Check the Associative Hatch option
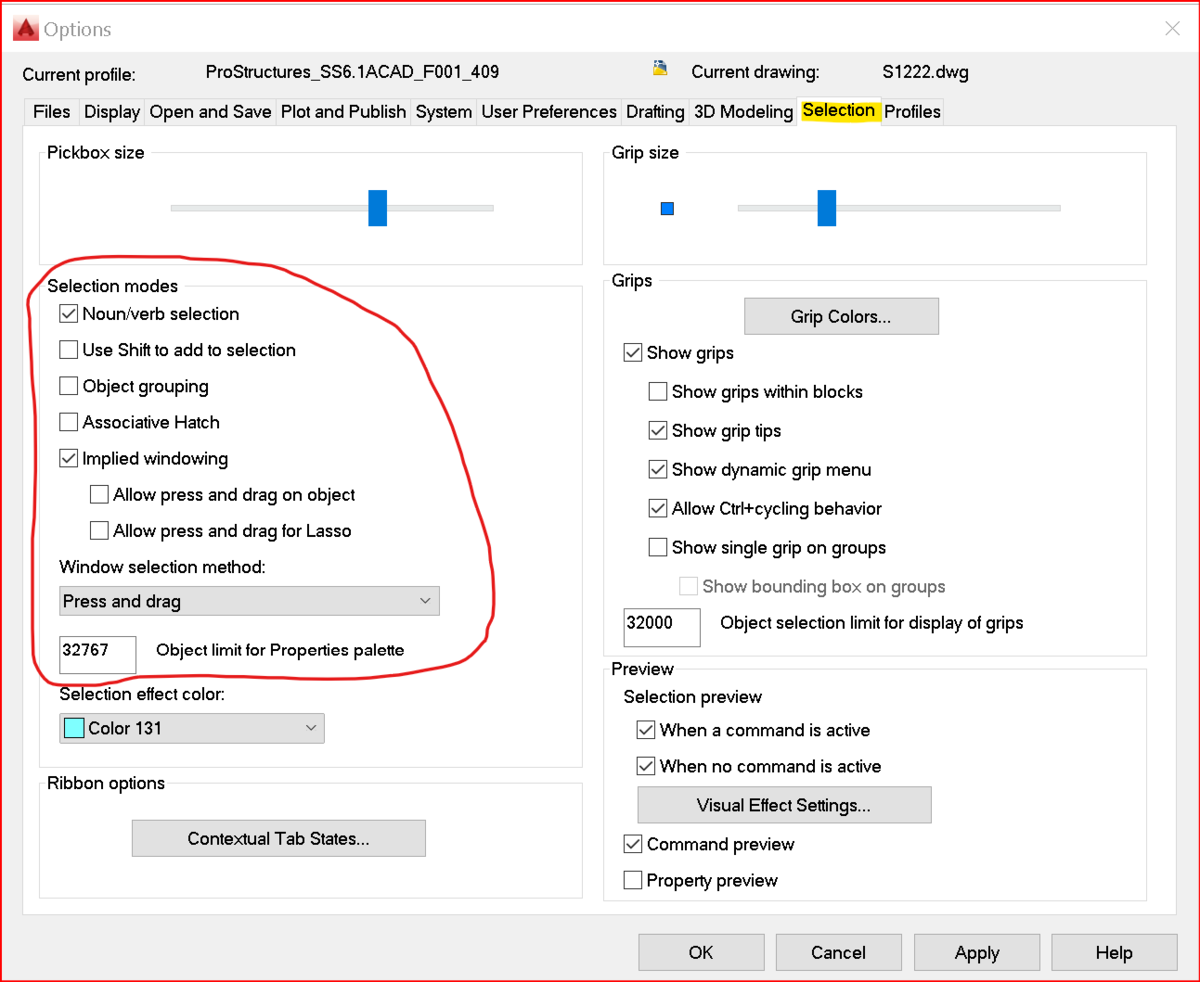The height and width of the screenshot is (982, 1200). (x=68, y=422)
